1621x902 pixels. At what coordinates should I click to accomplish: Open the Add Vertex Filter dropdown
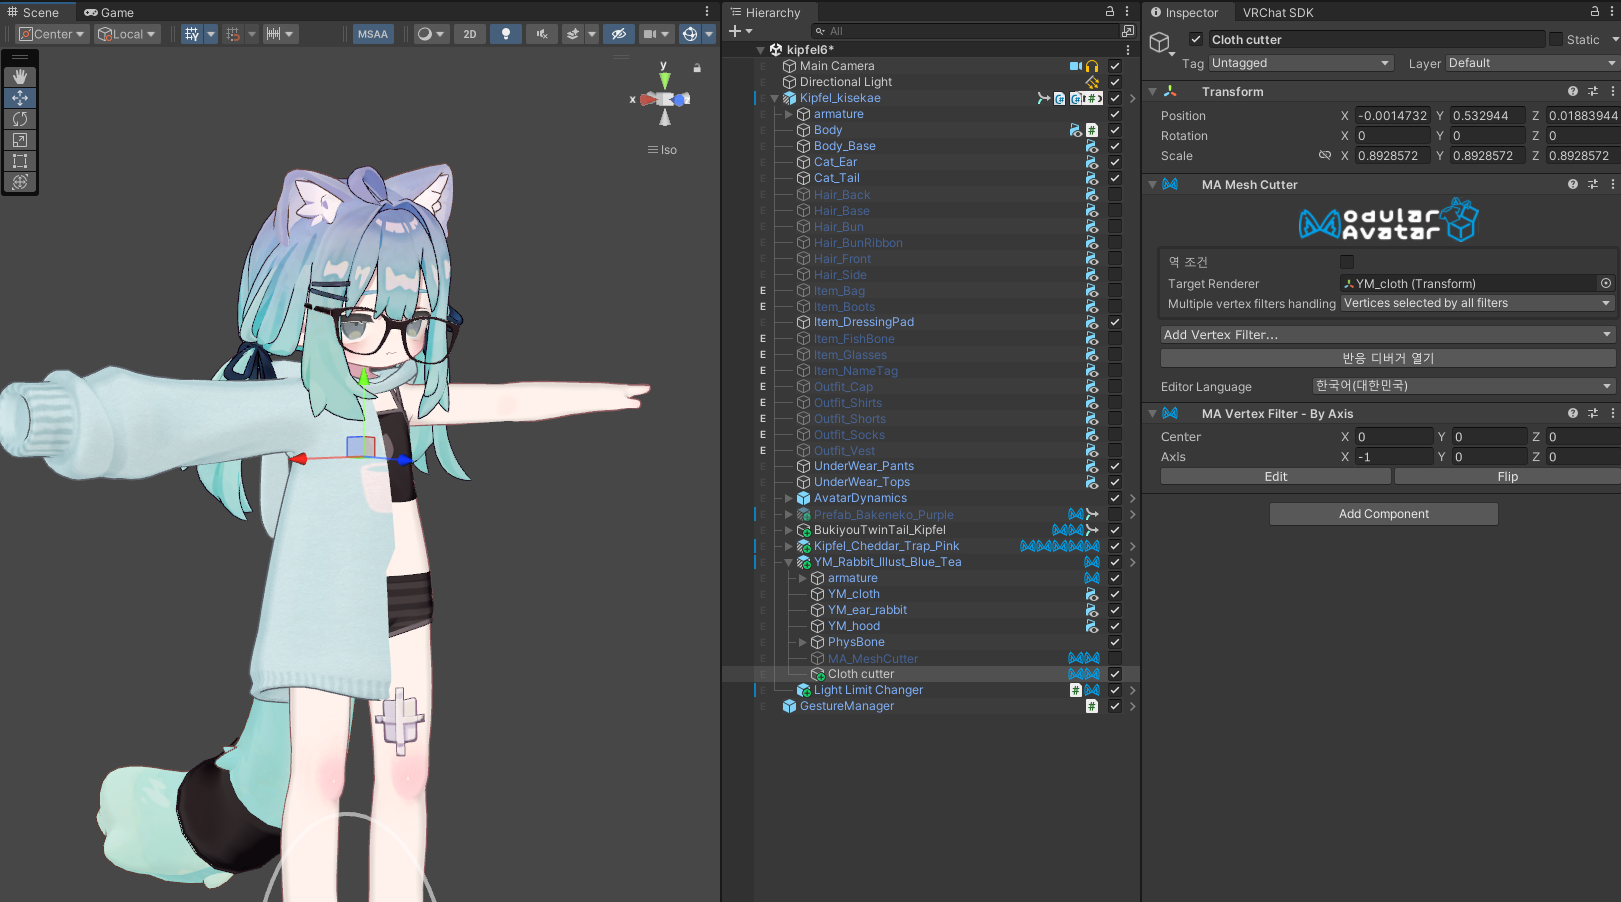coord(1388,334)
